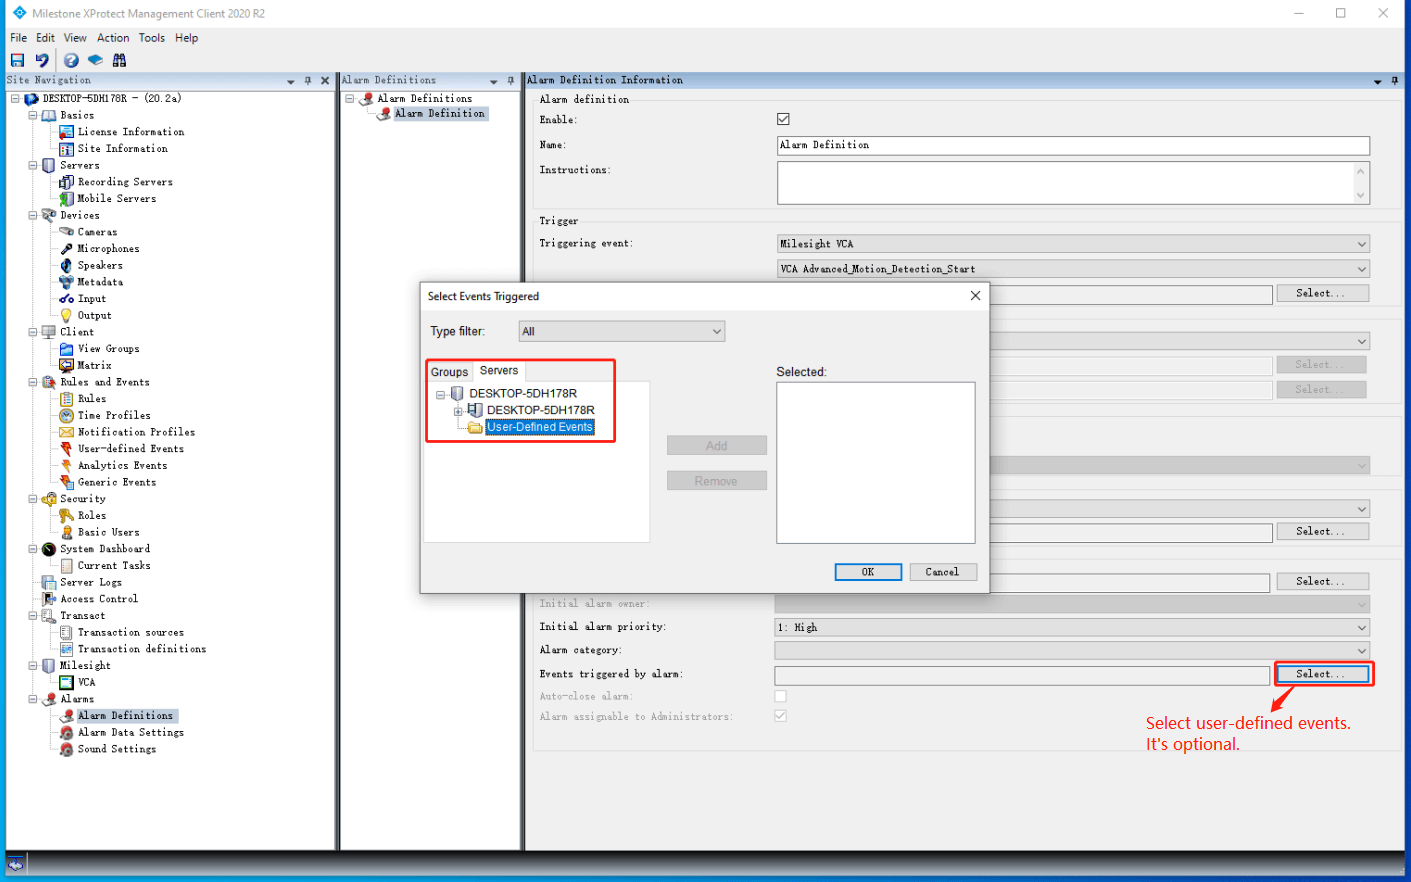Open the View menu
Image resolution: width=1411 pixels, height=882 pixels.
(x=75, y=38)
